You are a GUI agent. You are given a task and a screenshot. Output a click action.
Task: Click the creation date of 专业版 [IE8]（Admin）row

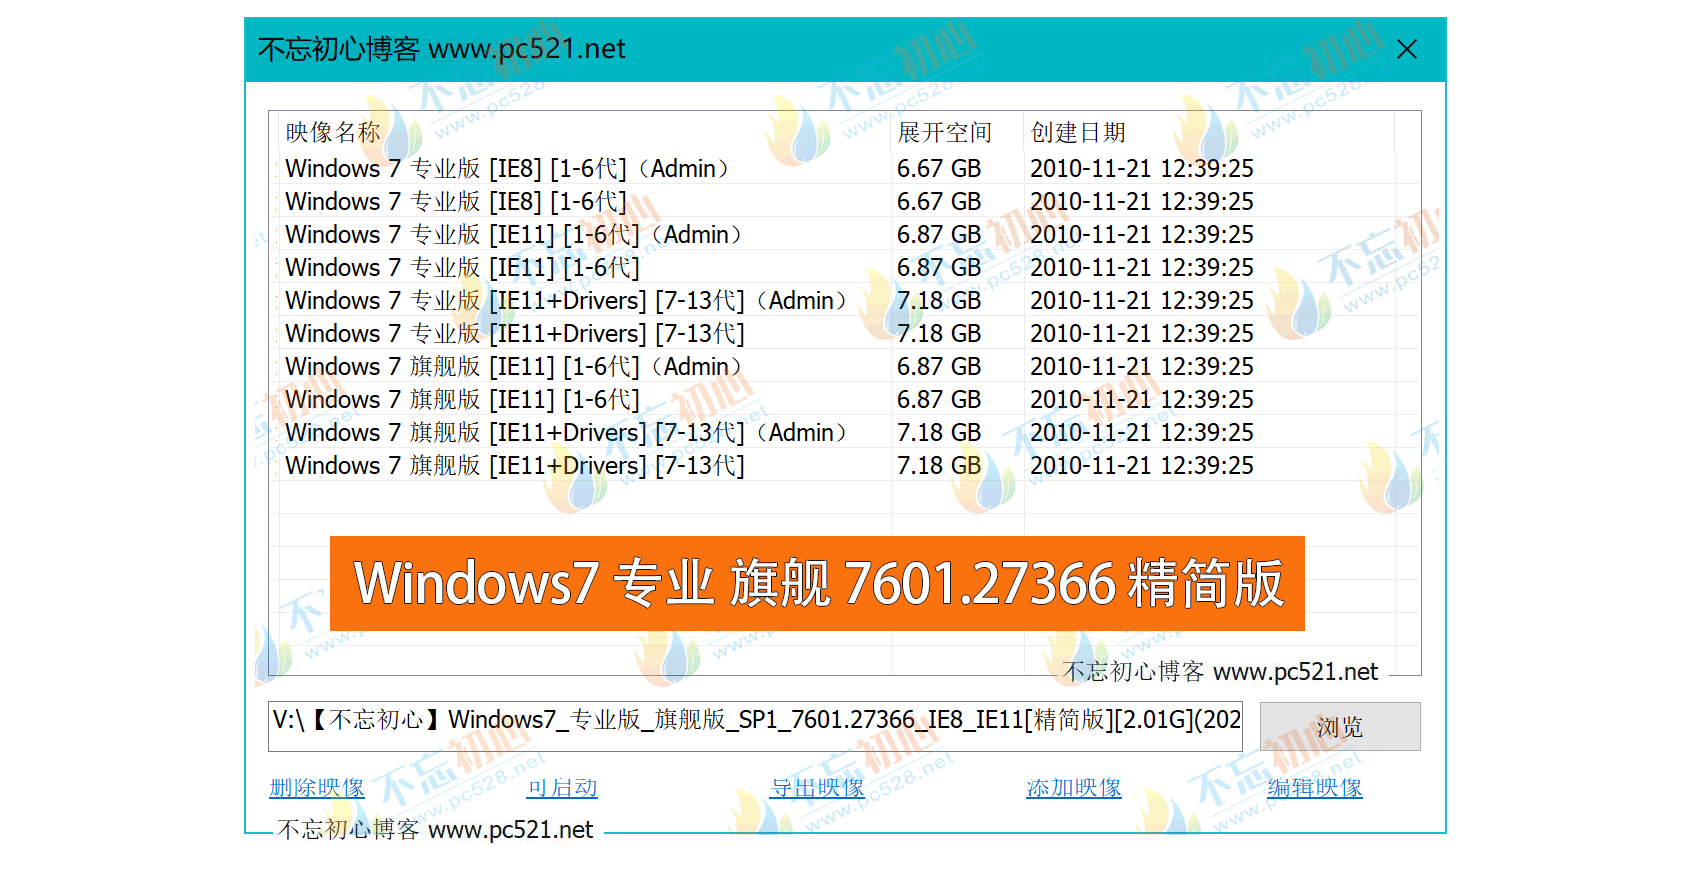pyautogui.click(x=1142, y=168)
